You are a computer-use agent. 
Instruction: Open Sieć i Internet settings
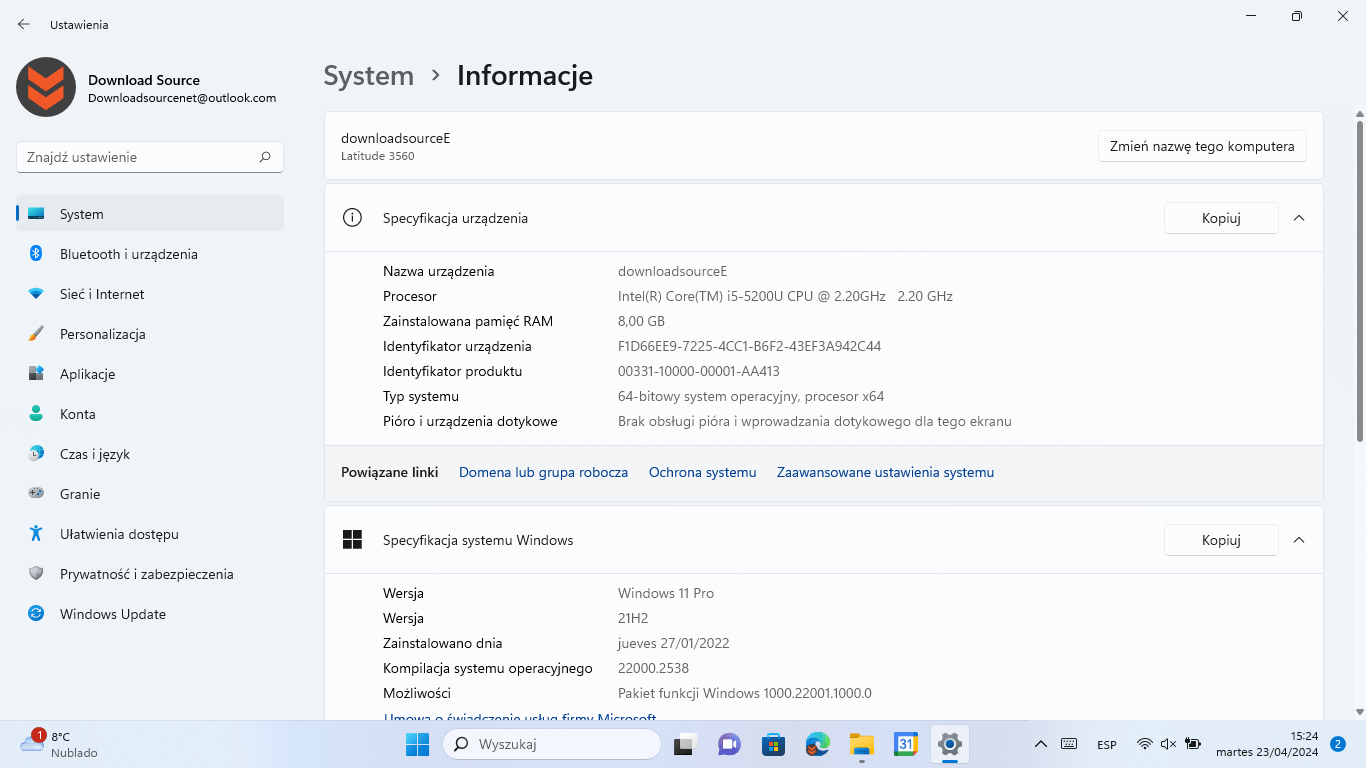150,294
